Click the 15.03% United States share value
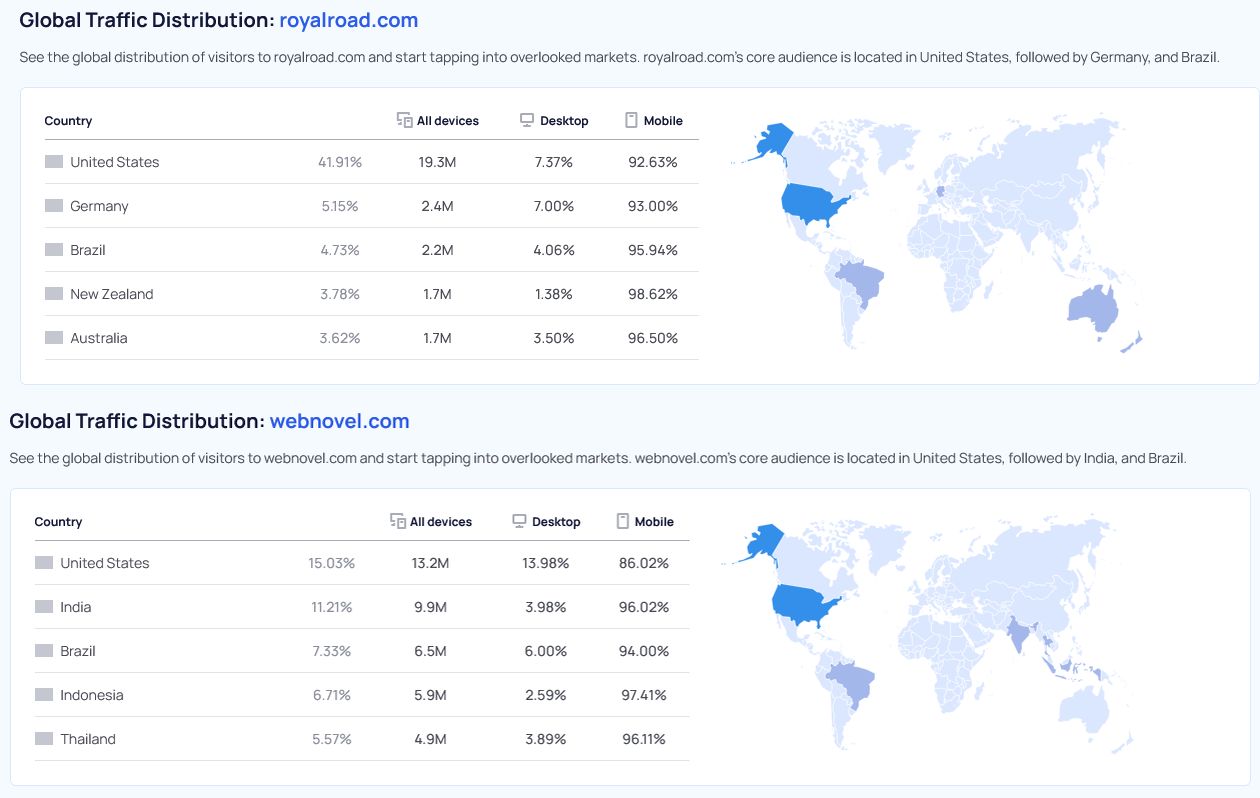 pos(332,563)
